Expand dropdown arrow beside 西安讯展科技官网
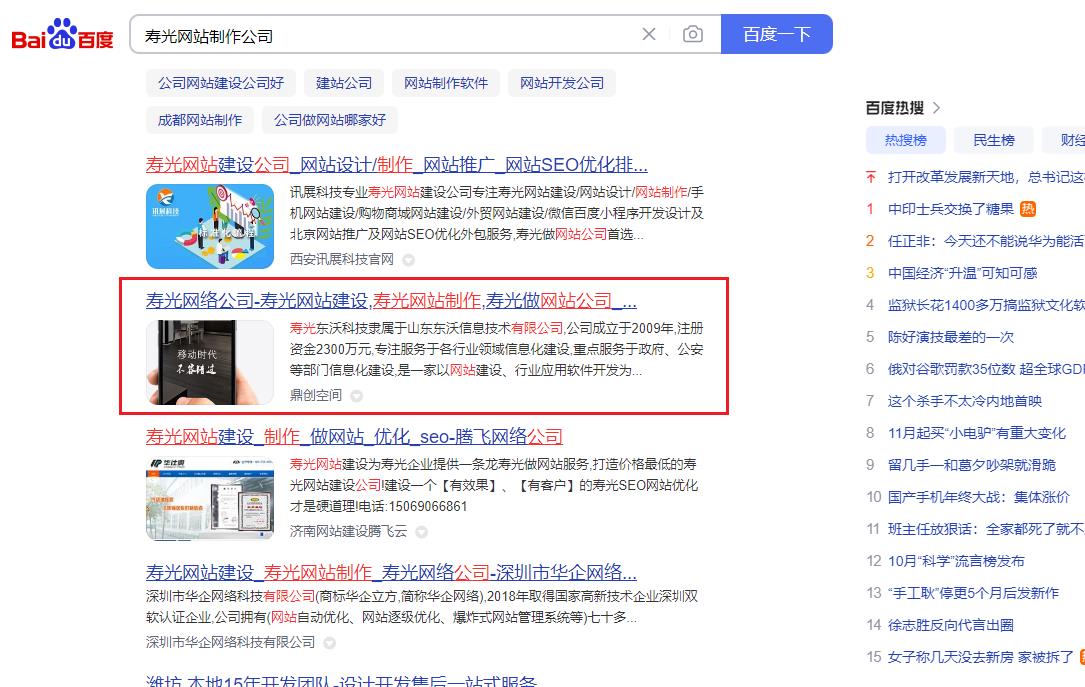 [x=409, y=260]
